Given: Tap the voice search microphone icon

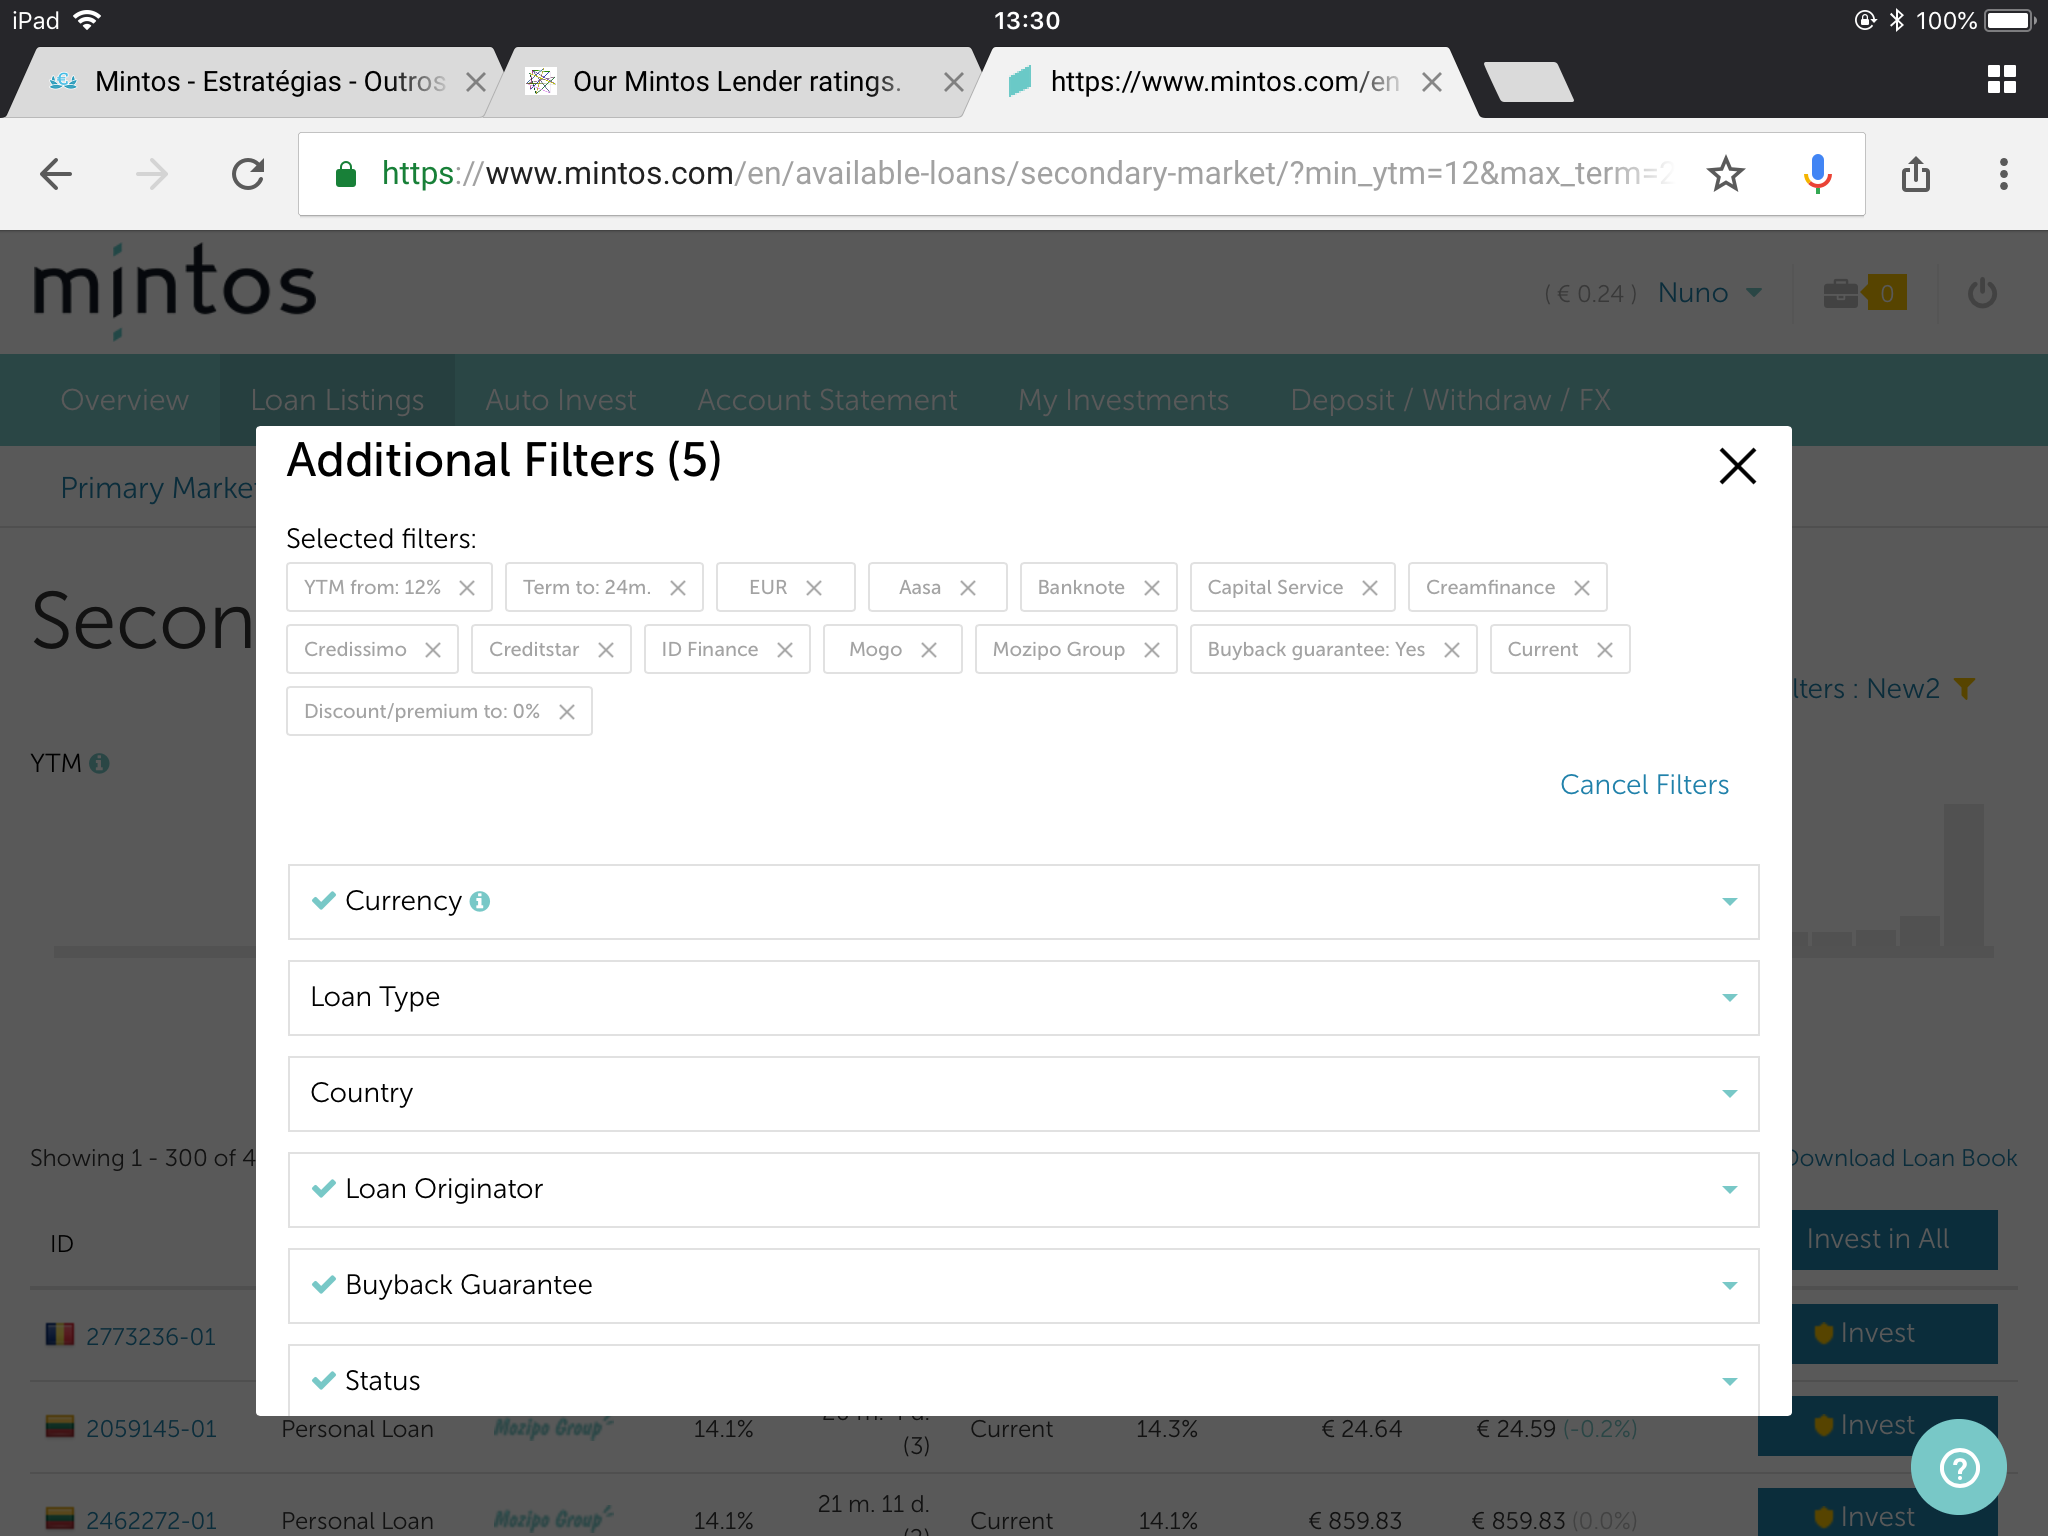Looking at the screenshot, I should (1817, 174).
